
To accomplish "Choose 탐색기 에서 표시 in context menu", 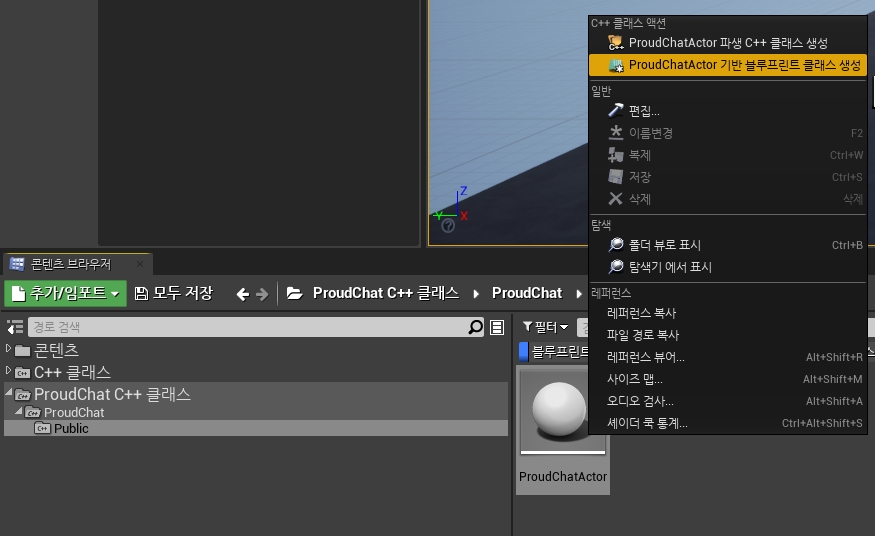I will (x=670, y=267).
